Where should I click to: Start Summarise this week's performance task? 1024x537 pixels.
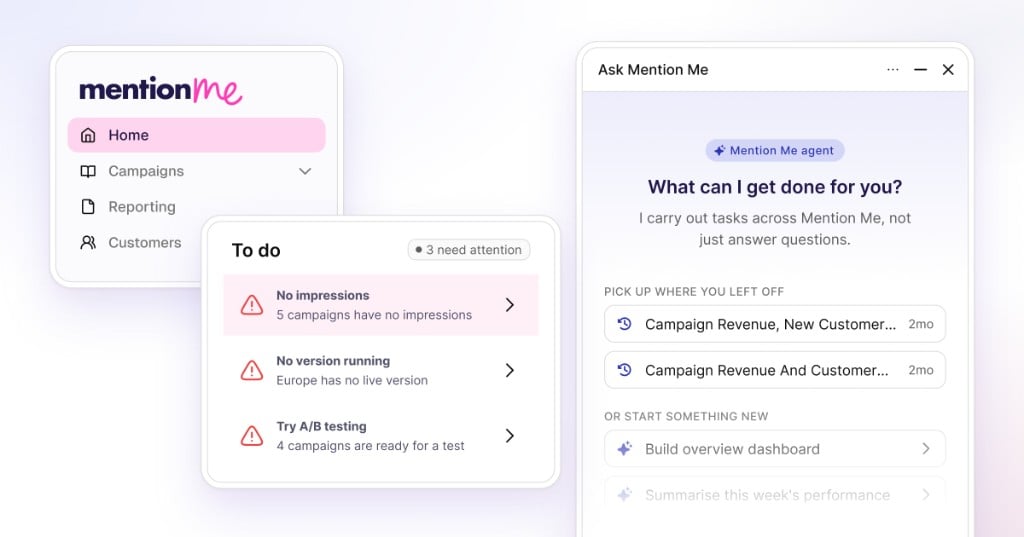coord(775,495)
